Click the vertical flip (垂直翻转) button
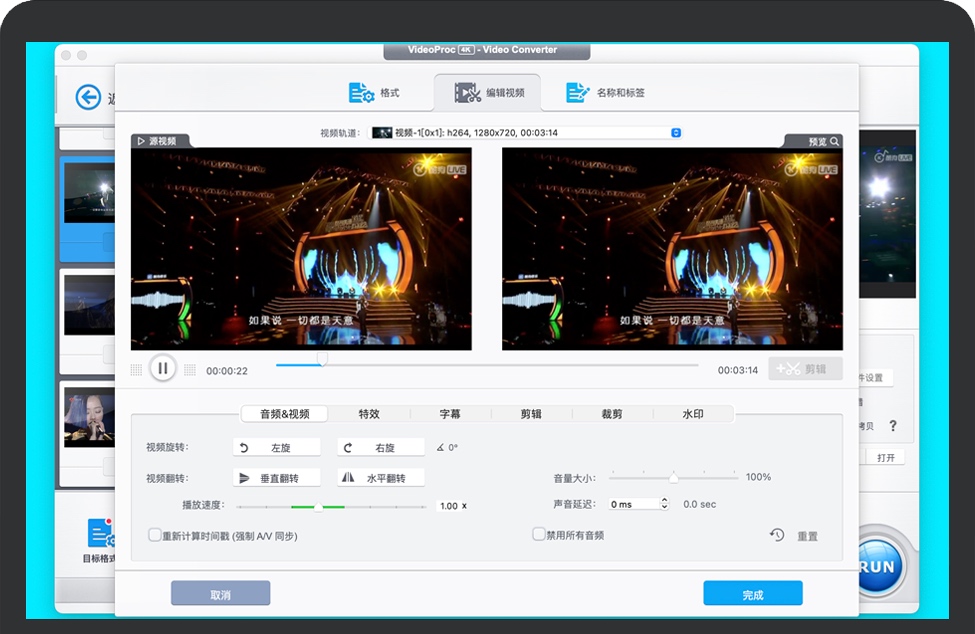The height and width of the screenshot is (634, 975). [277, 478]
